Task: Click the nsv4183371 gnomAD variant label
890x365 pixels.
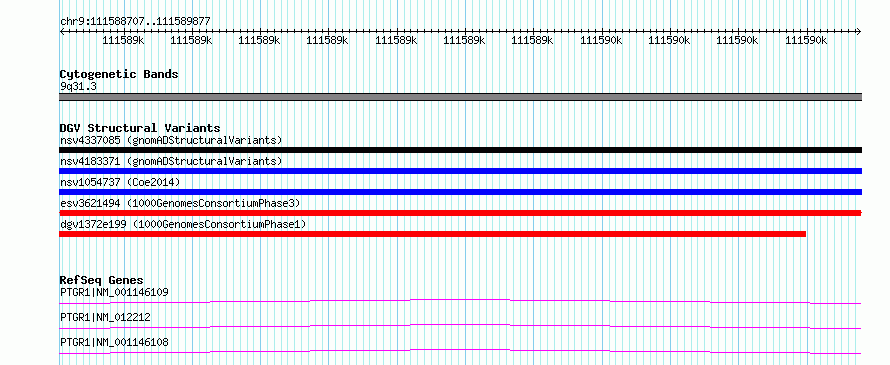Action: click(171, 161)
